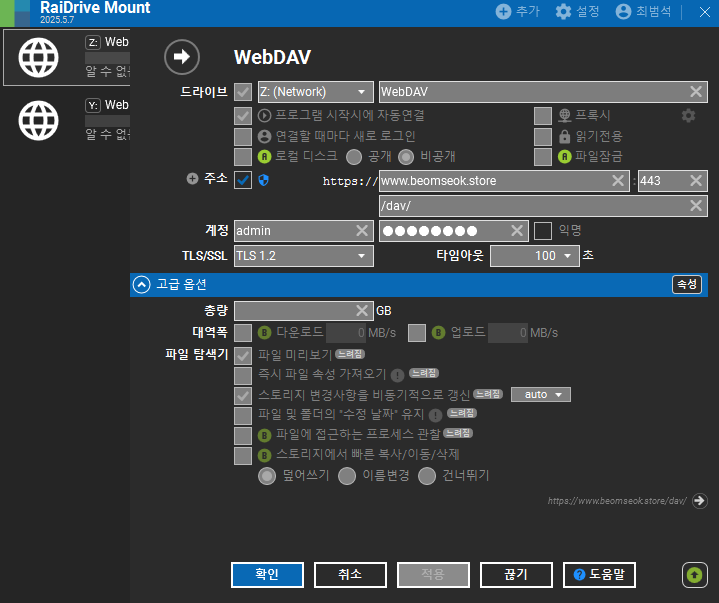The width and height of the screenshot is (719, 603).
Task: Click the info icon beside 즉시 파일 속성 가져오기
Action: pyautogui.click(x=397, y=376)
